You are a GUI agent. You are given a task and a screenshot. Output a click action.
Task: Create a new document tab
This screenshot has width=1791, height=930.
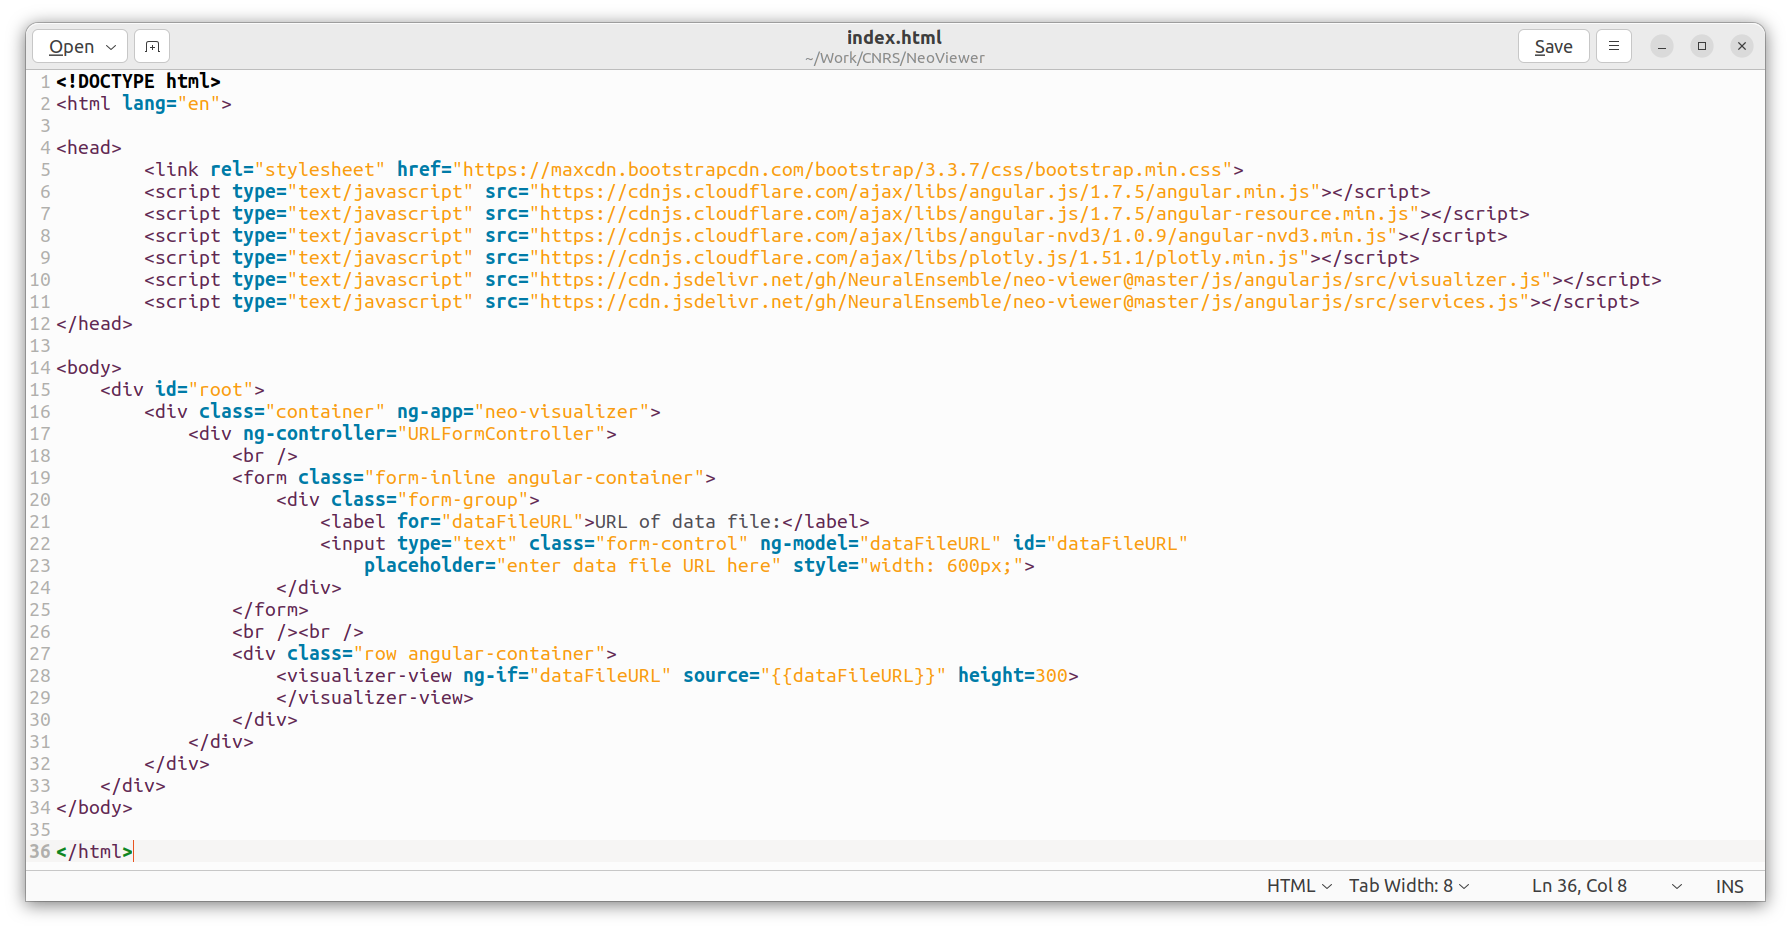[151, 46]
